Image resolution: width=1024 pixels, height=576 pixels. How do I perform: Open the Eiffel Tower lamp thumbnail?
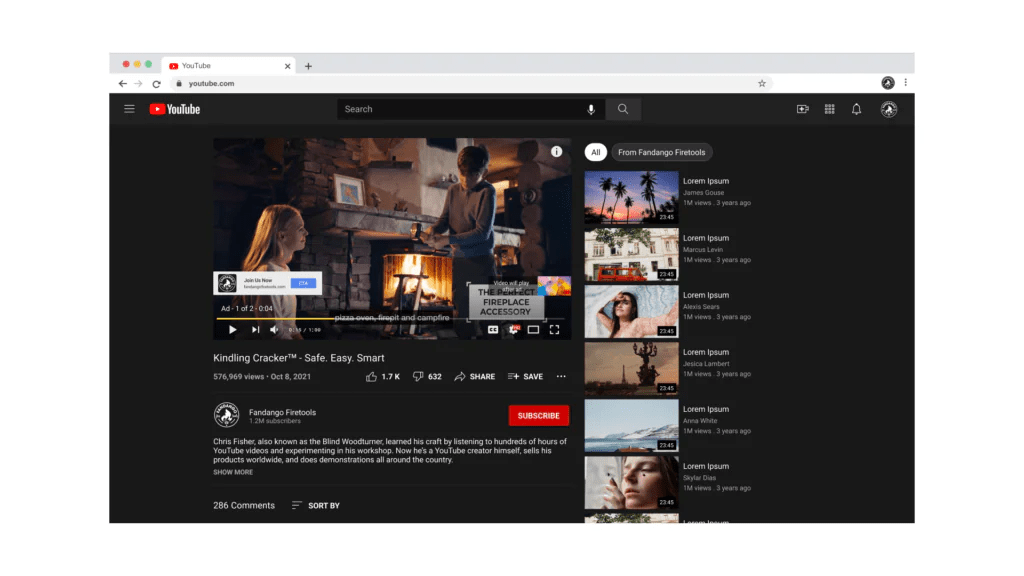(x=631, y=368)
